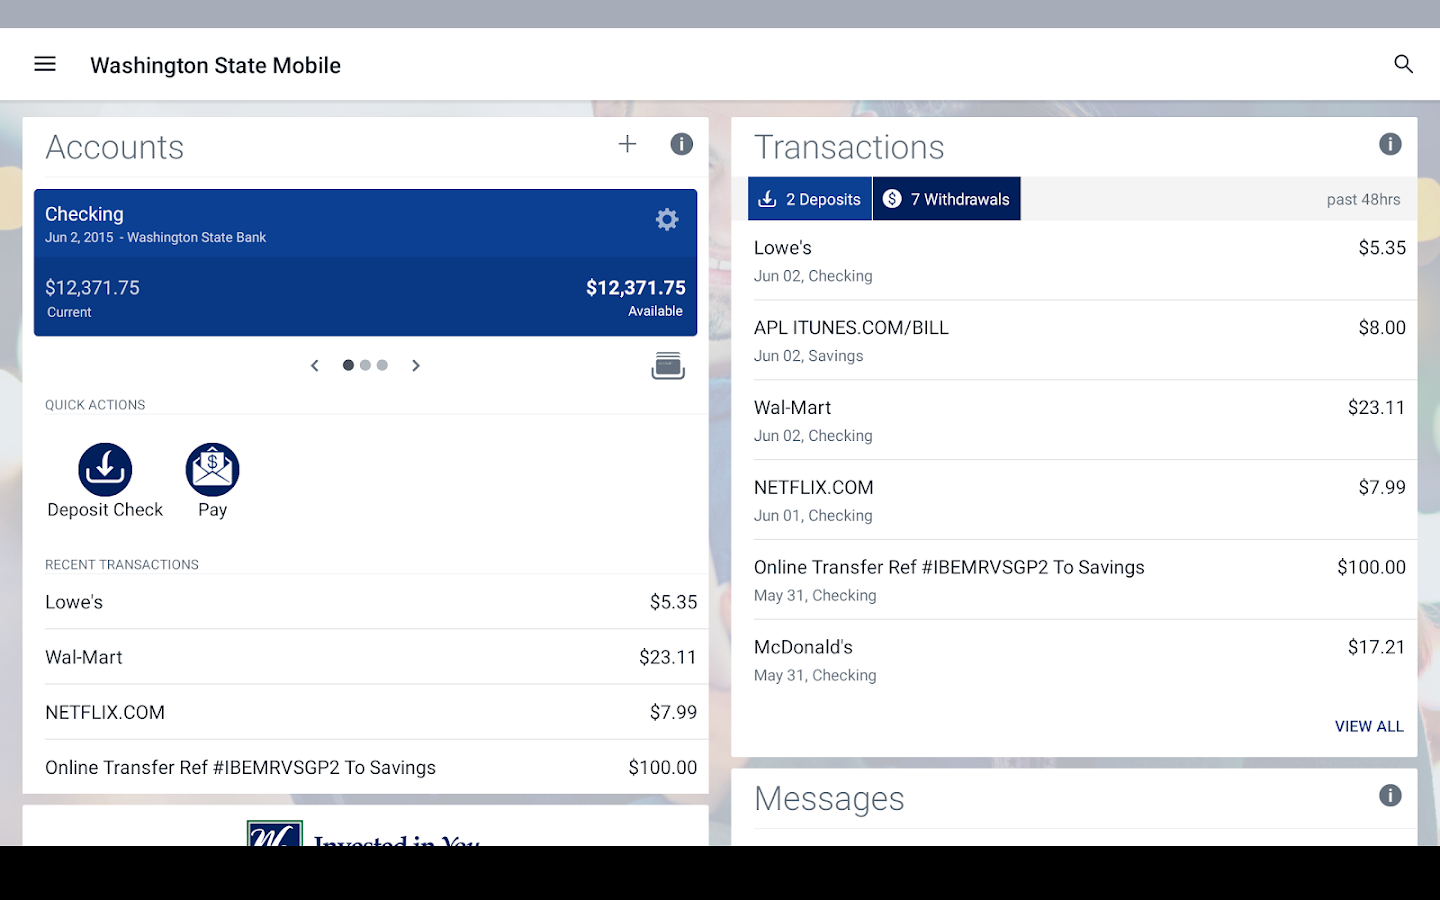Screen dimensions: 1440x900
Task: Open the hamburger navigation menu
Action: tap(45, 64)
